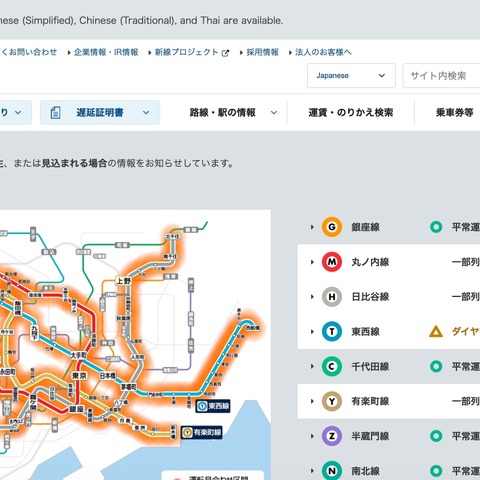Click the delay certificate document icon
Screen dimensions: 480x480
[x=55, y=113]
